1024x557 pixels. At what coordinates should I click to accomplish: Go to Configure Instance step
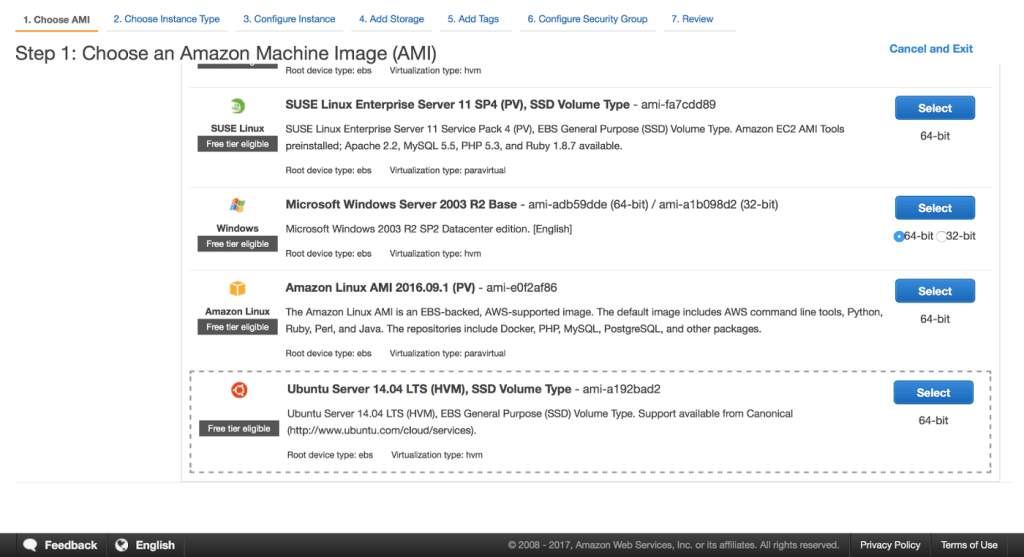[x=289, y=19]
